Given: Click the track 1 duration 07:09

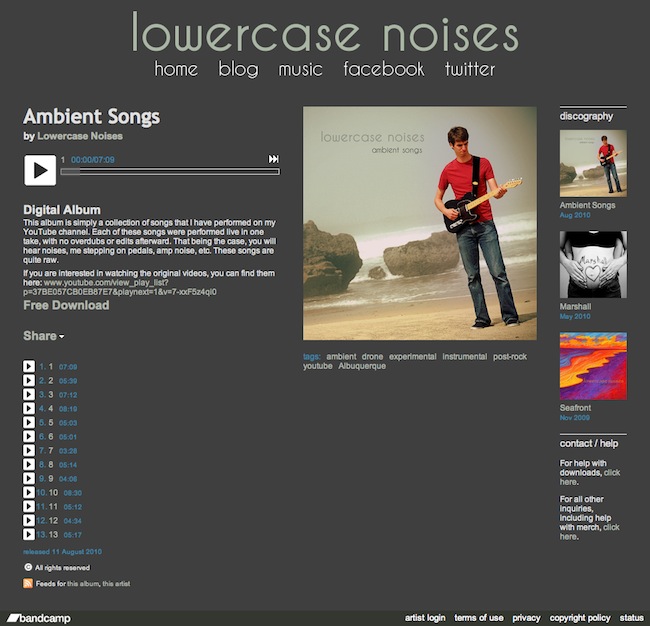Looking at the screenshot, I should 68,367.
